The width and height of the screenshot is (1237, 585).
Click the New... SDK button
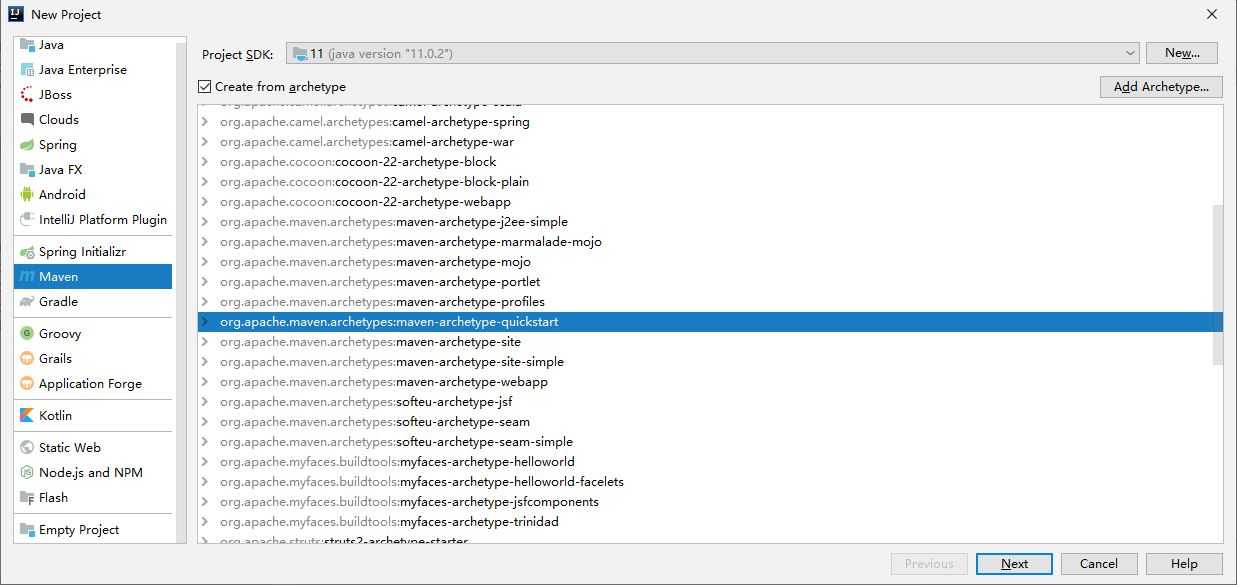tap(1182, 53)
